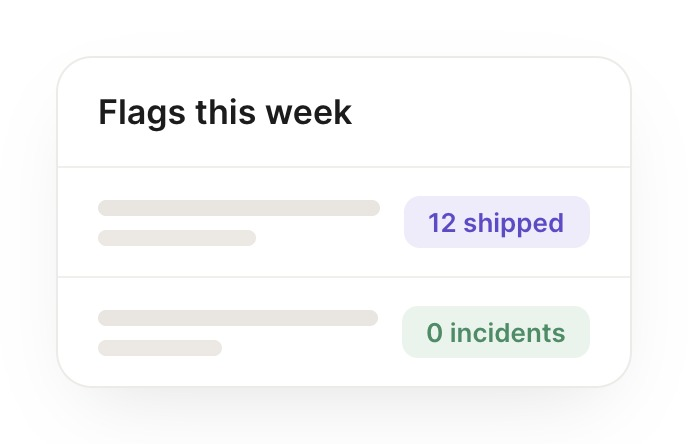
Task: Click the word "shipped" inside the purple badge
Action: point(513,224)
